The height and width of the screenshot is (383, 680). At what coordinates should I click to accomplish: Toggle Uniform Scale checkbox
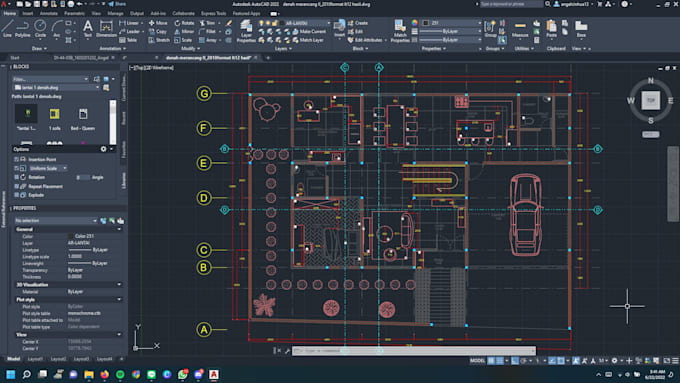pyautogui.click(x=17, y=168)
